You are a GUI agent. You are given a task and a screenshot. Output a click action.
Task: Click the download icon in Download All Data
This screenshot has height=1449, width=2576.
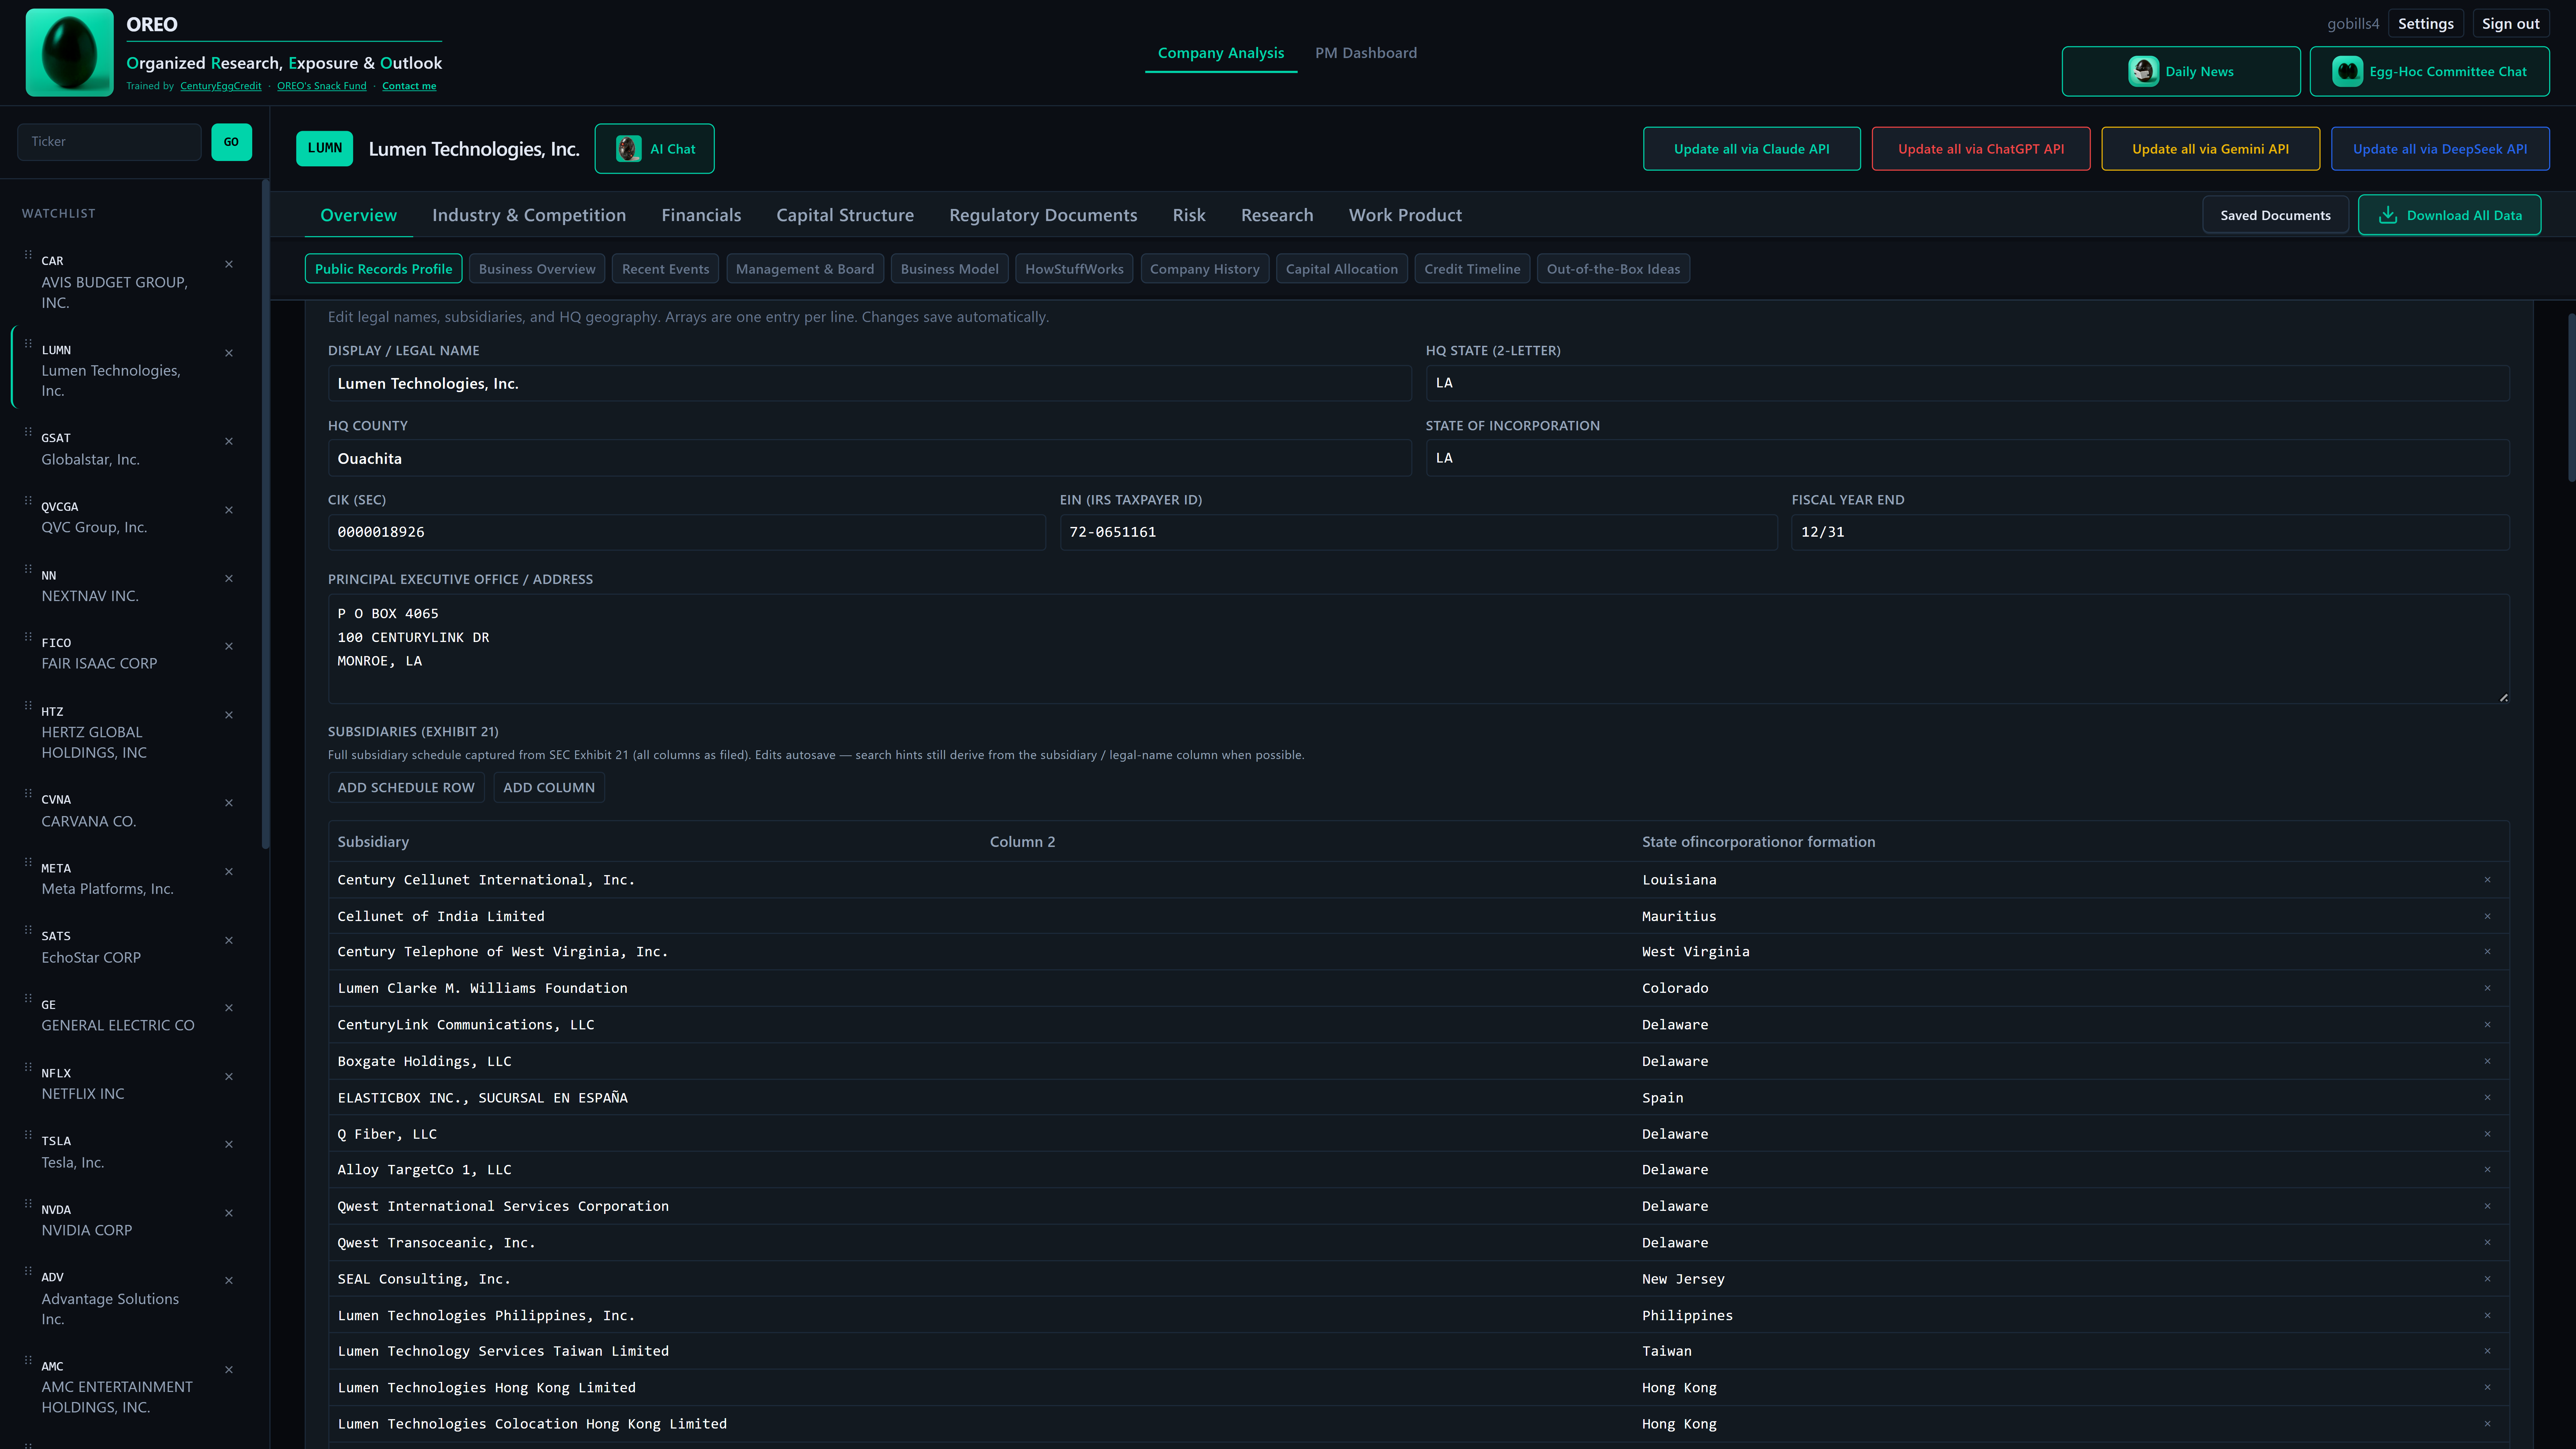coord(2388,215)
